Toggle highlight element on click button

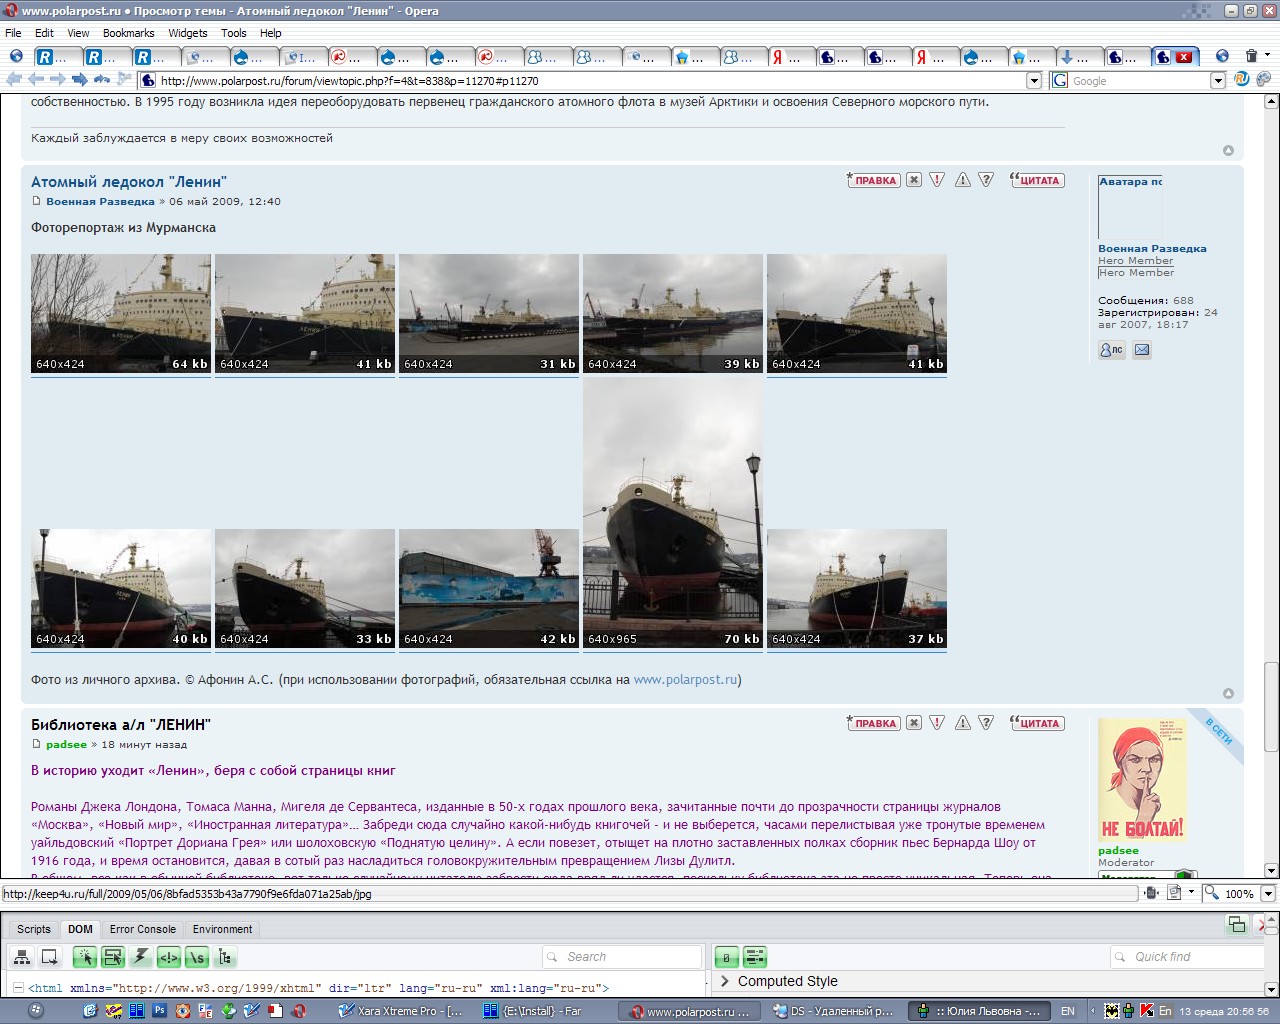pos(113,957)
